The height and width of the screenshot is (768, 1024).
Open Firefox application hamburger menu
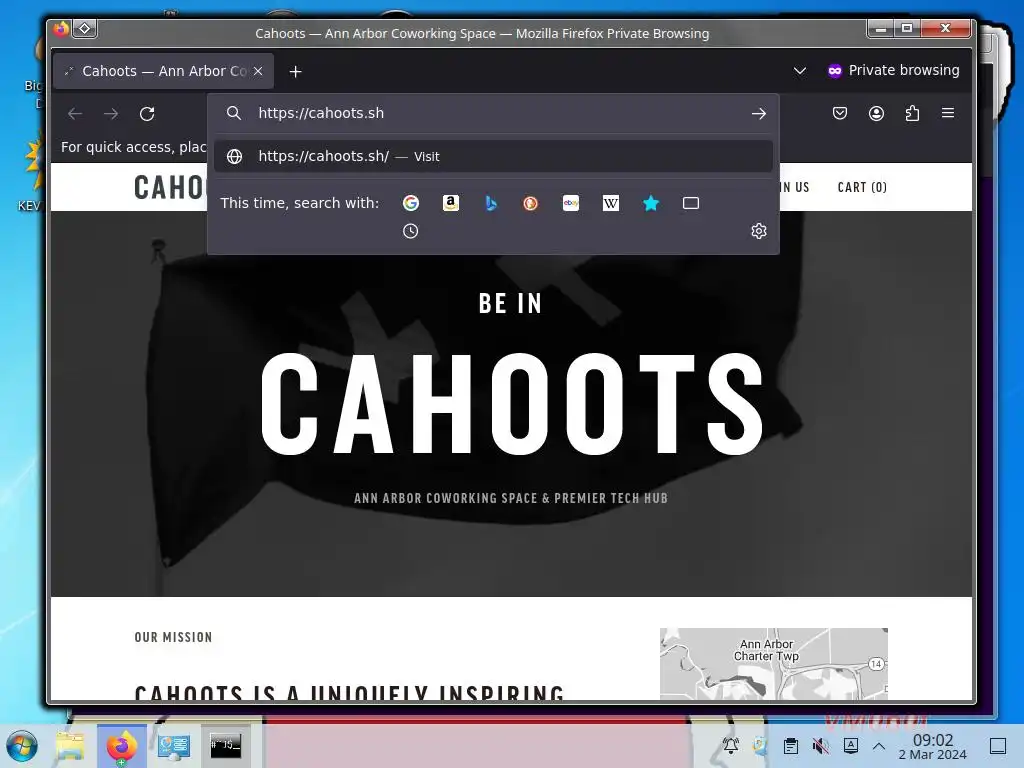click(948, 114)
